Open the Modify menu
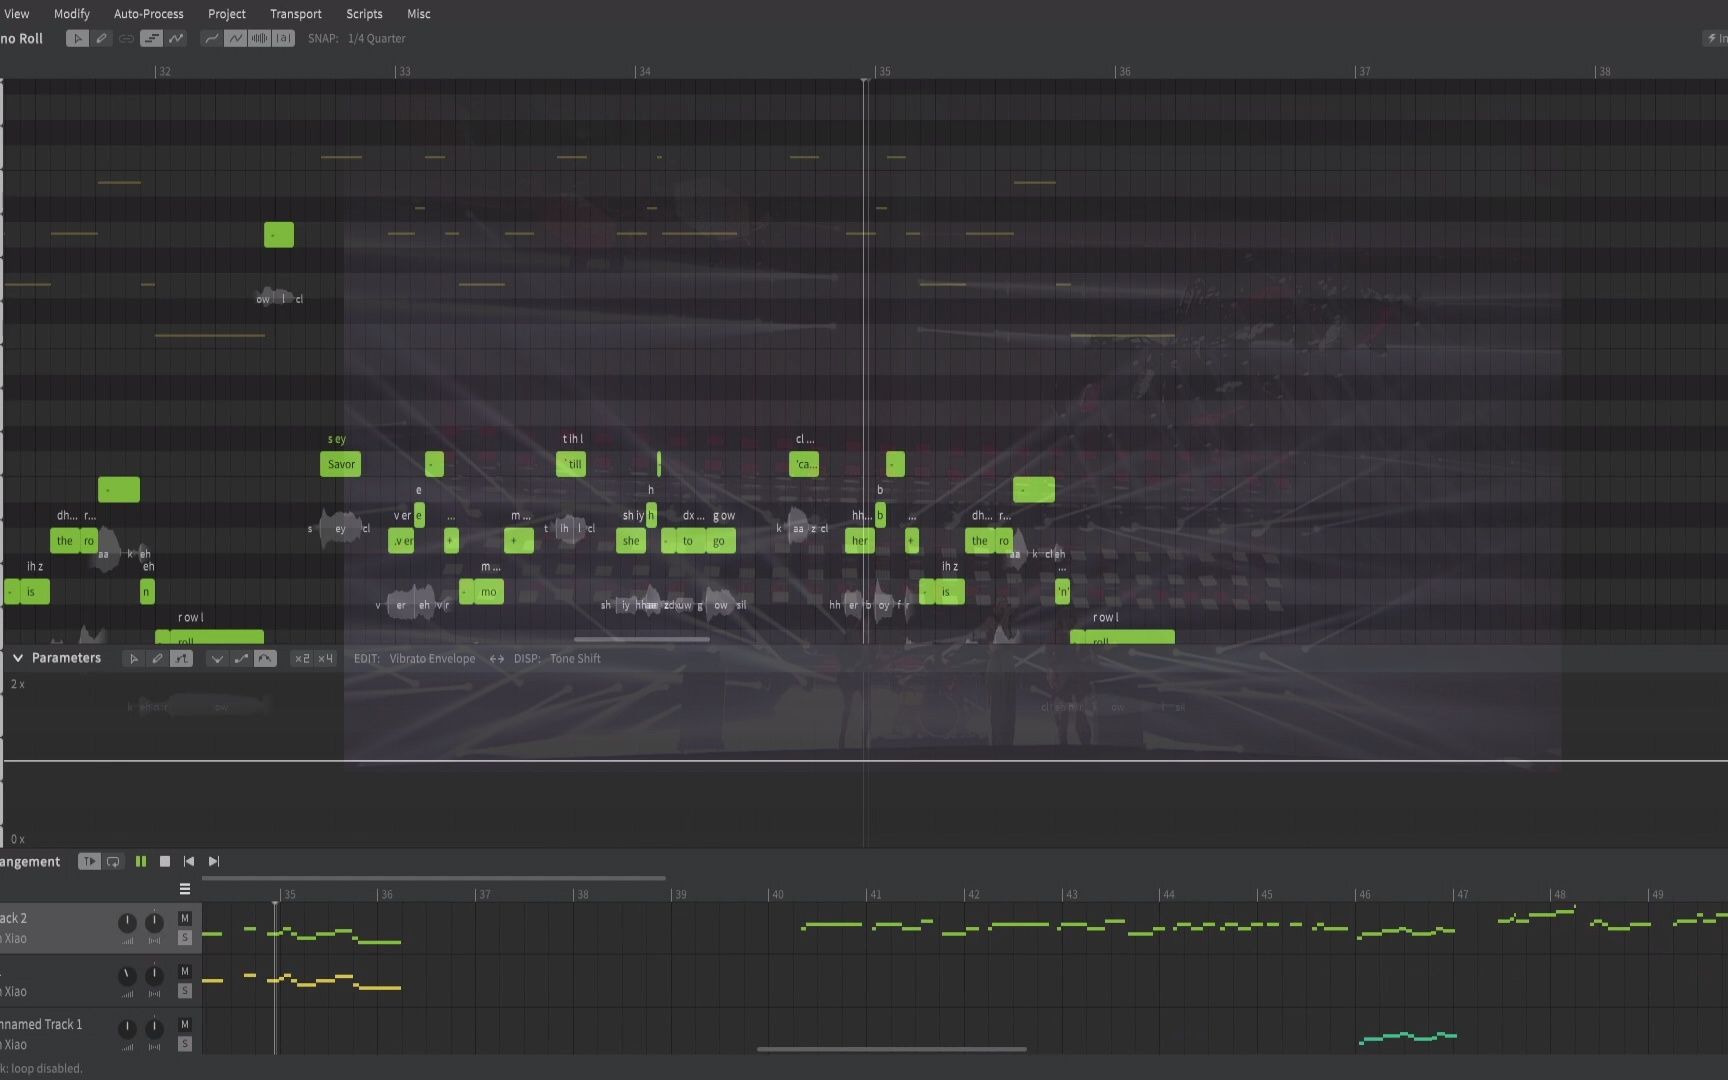The width and height of the screenshot is (1728, 1080). tap(71, 14)
